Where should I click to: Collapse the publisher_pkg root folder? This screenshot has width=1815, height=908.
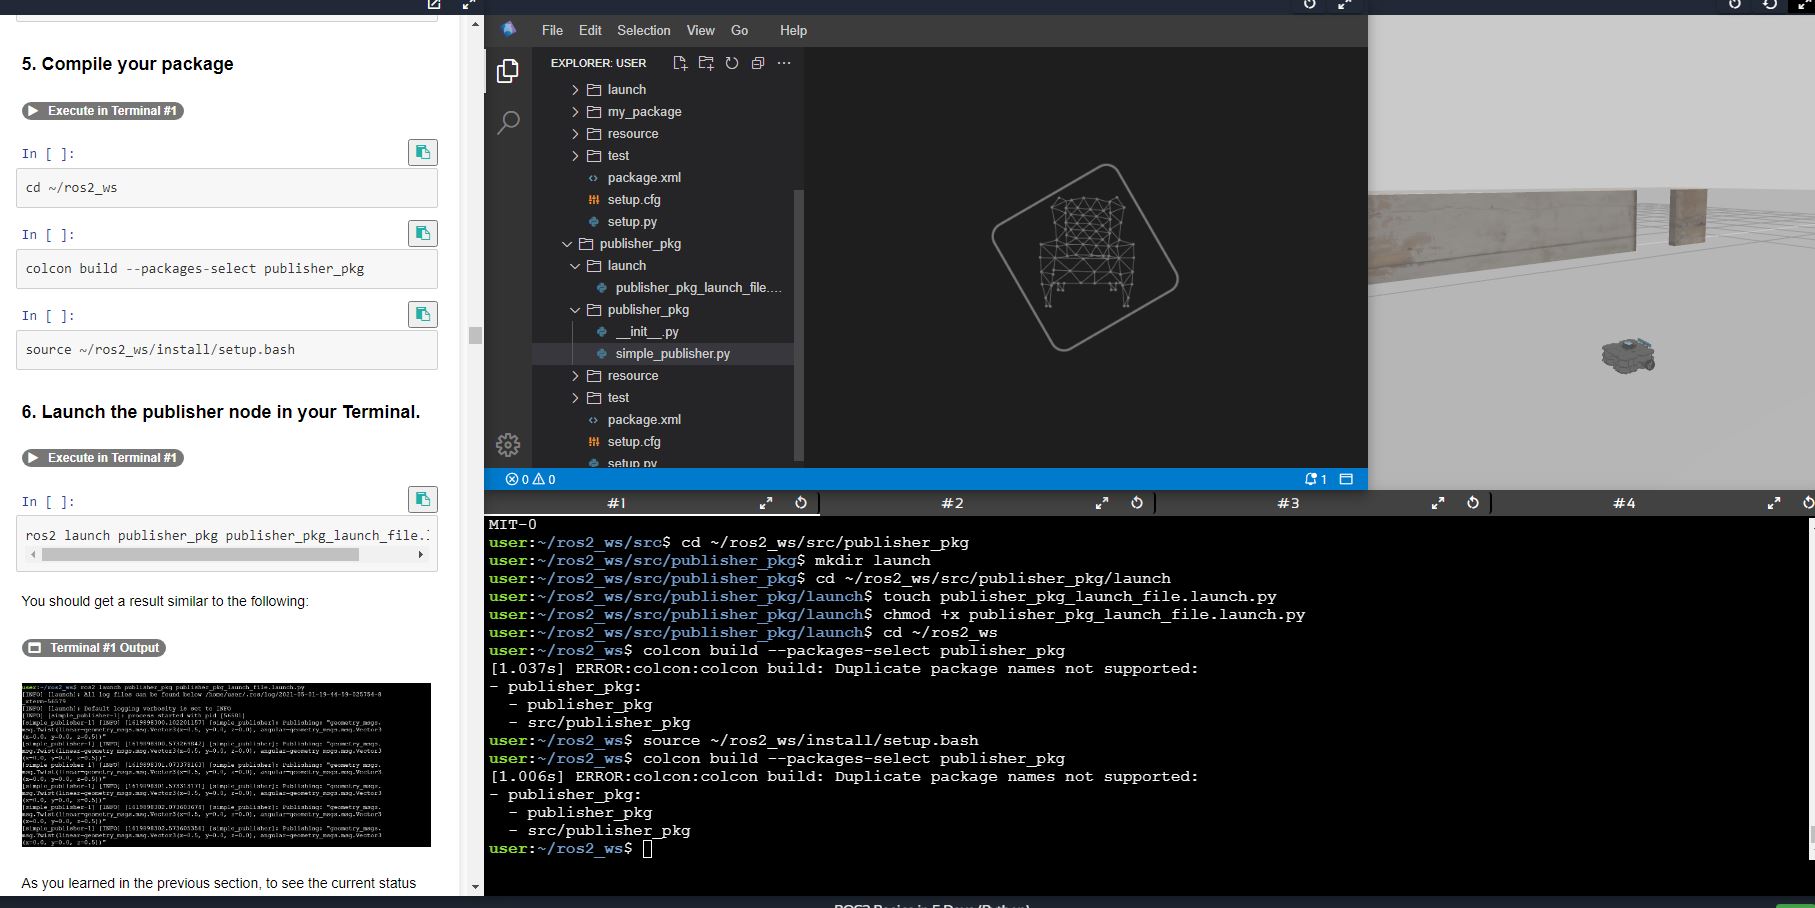[640, 244]
